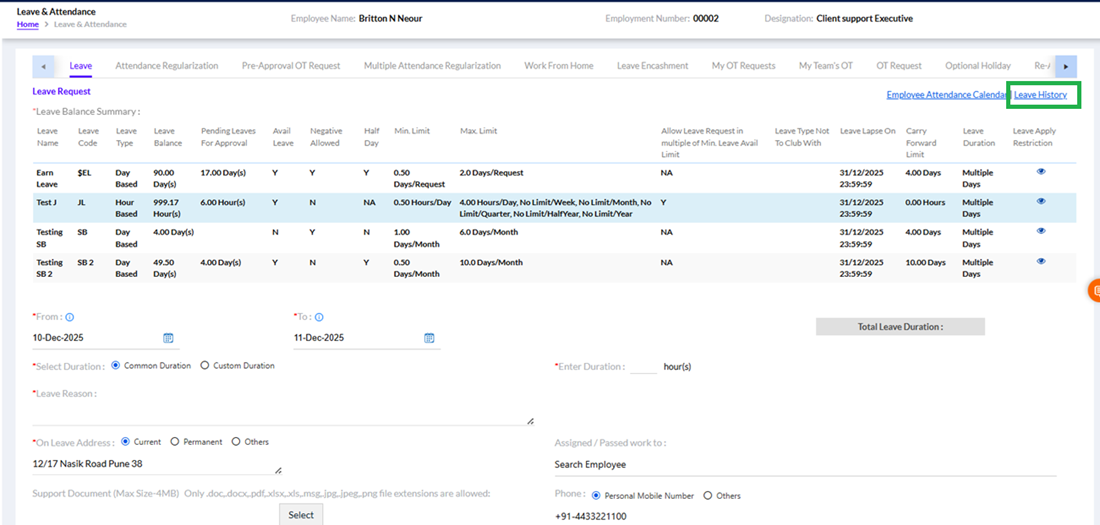
Task: Open the Work From Home tab
Action: [558, 66]
